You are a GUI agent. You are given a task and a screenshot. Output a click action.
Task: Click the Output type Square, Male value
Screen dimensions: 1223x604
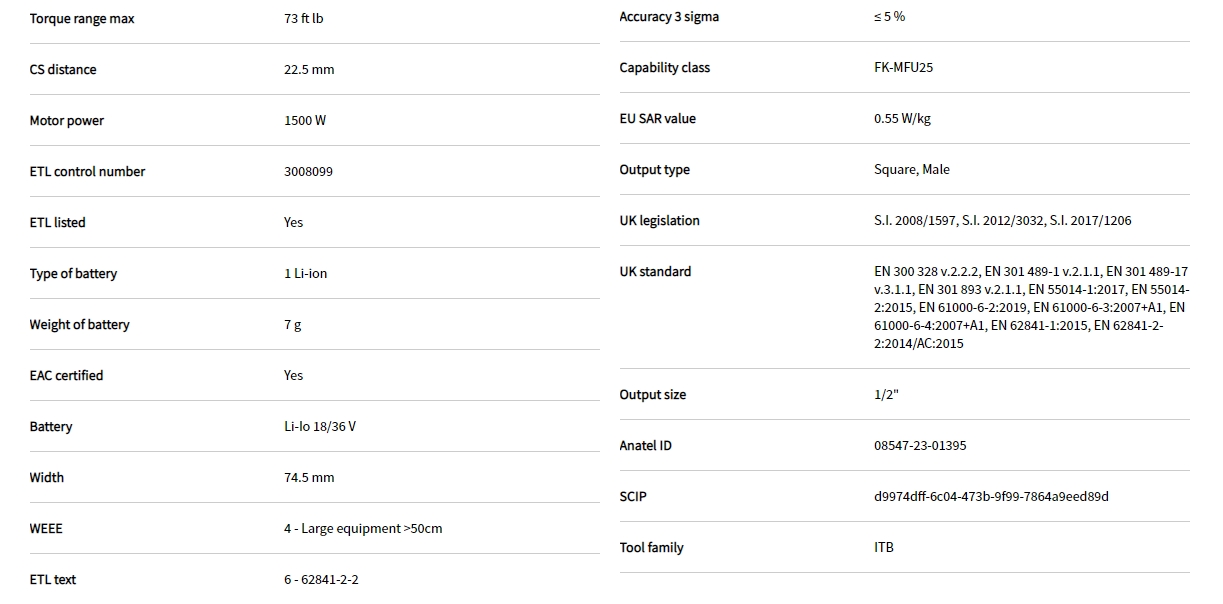[x=911, y=170]
